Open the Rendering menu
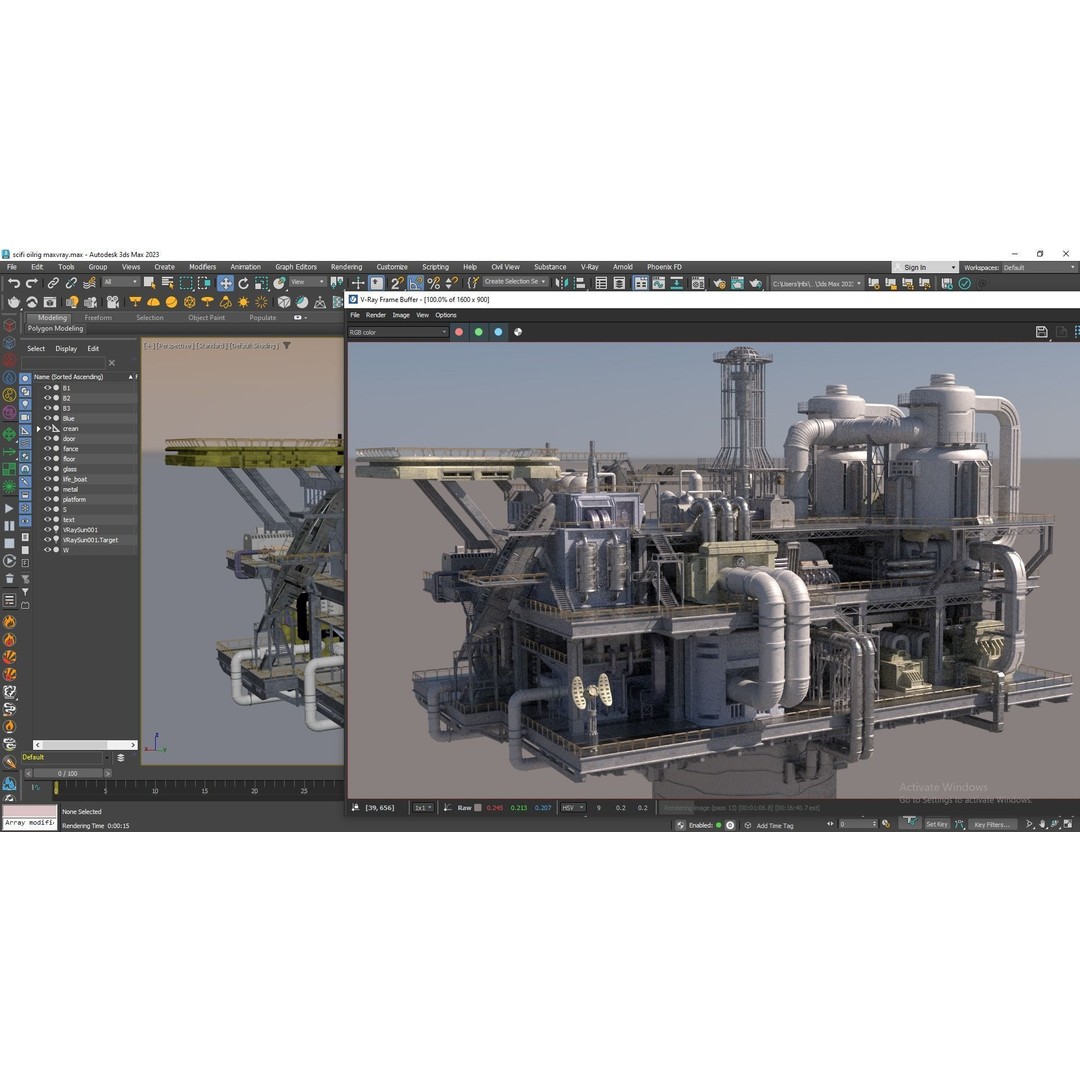 point(346,267)
